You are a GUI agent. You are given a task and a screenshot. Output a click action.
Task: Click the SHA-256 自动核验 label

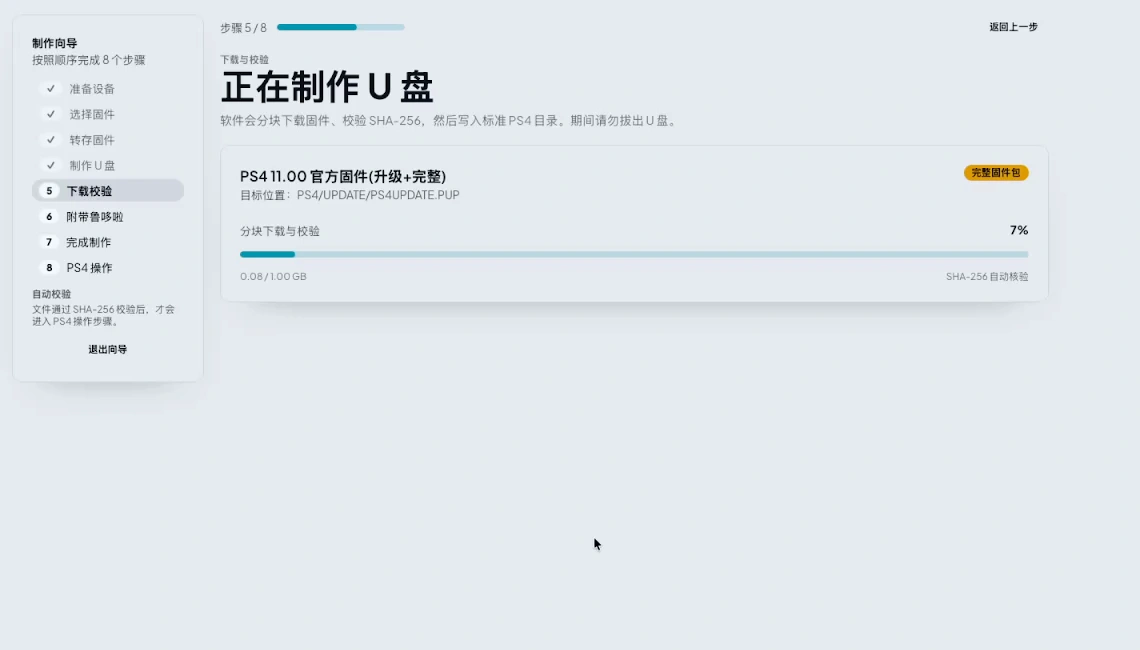tap(987, 276)
